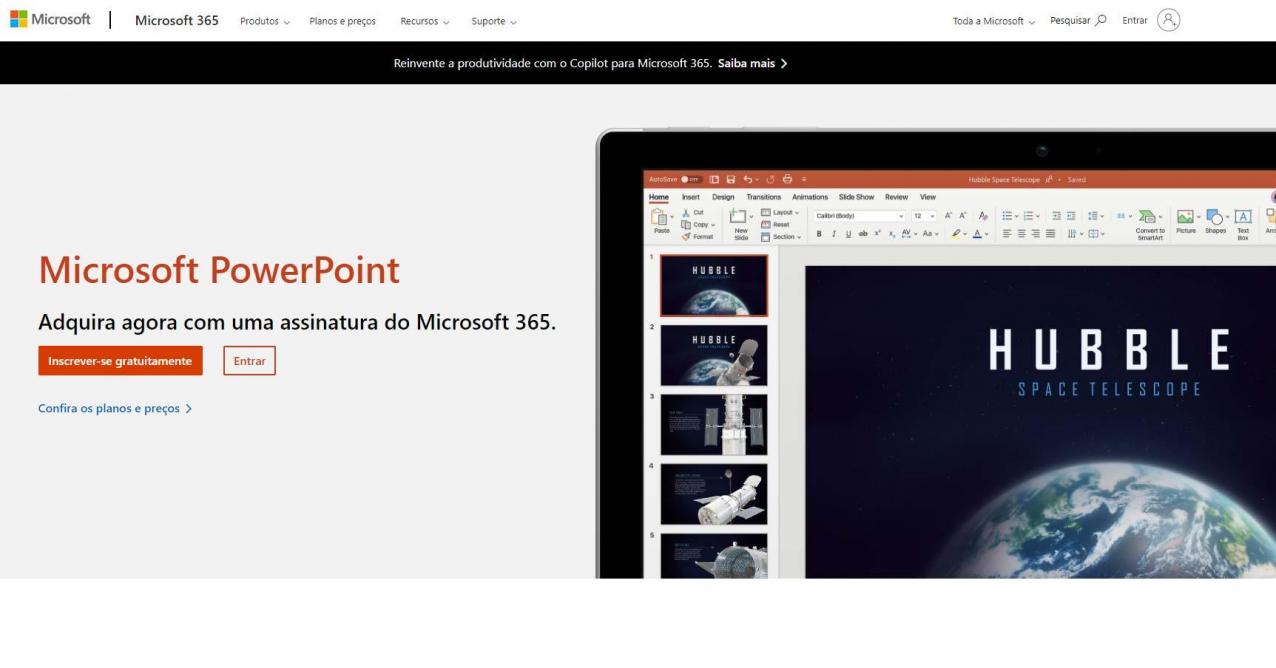1276x668 pixels.
Task: Select slide 3 thumbnail in the panel
Action: tap(713, 424)
